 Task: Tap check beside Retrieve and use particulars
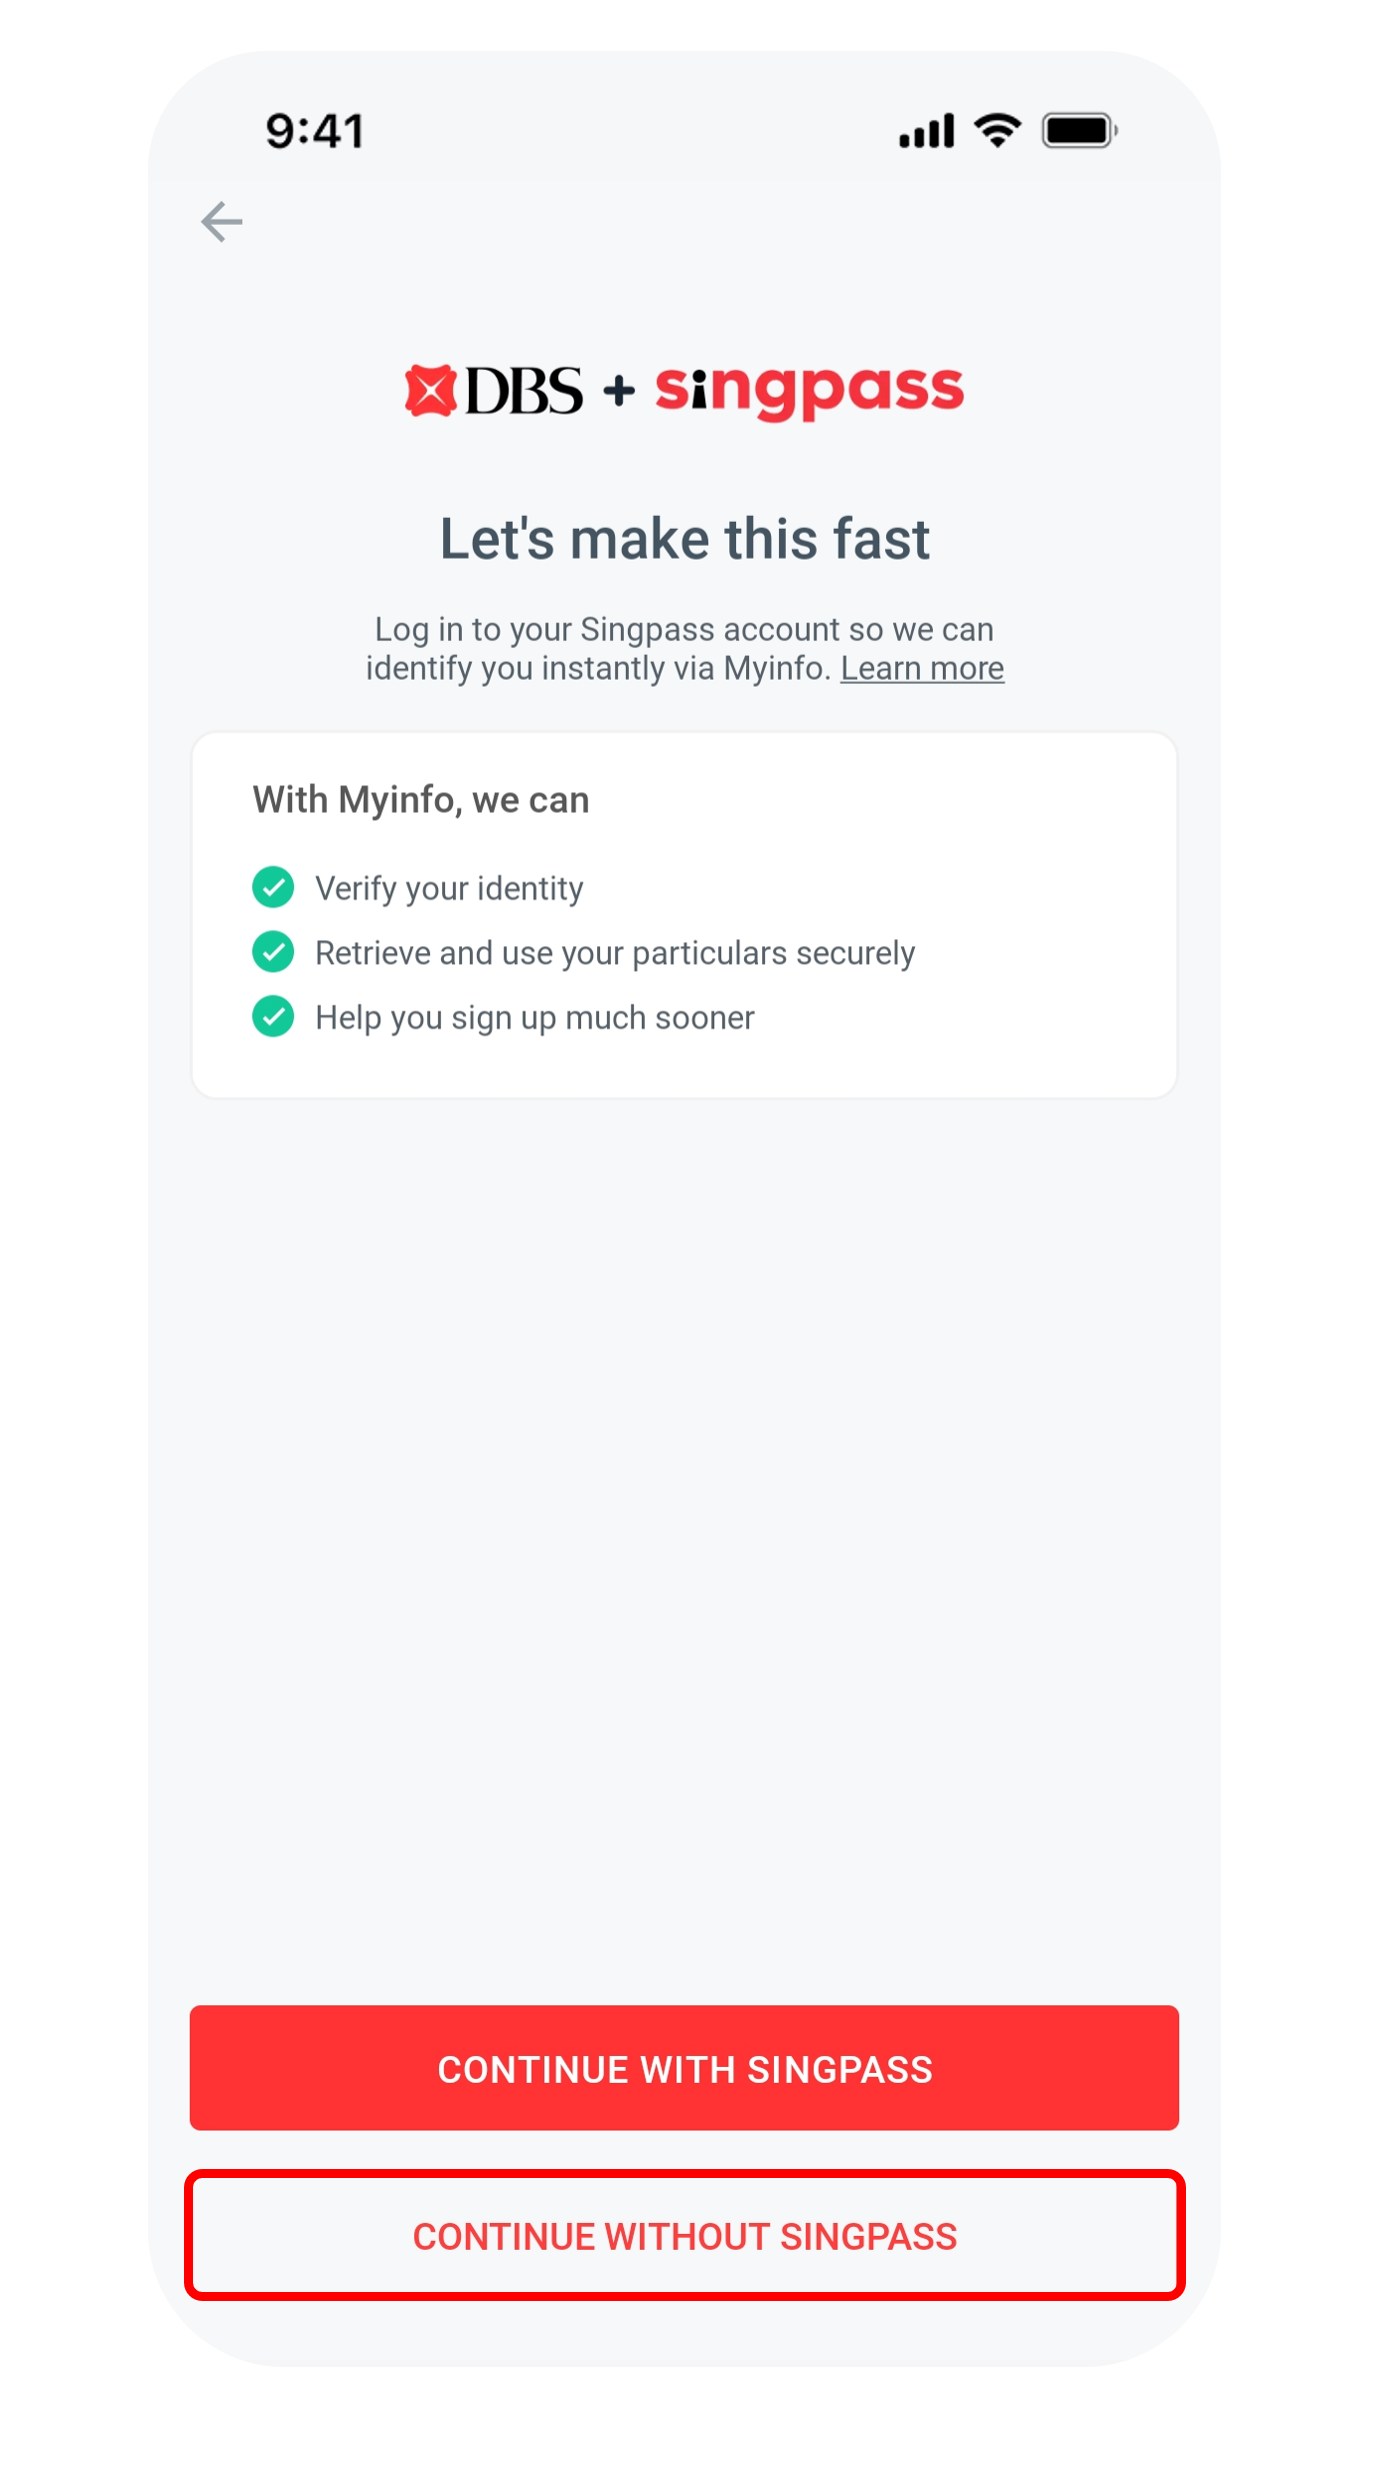click(x=273, y=952)
